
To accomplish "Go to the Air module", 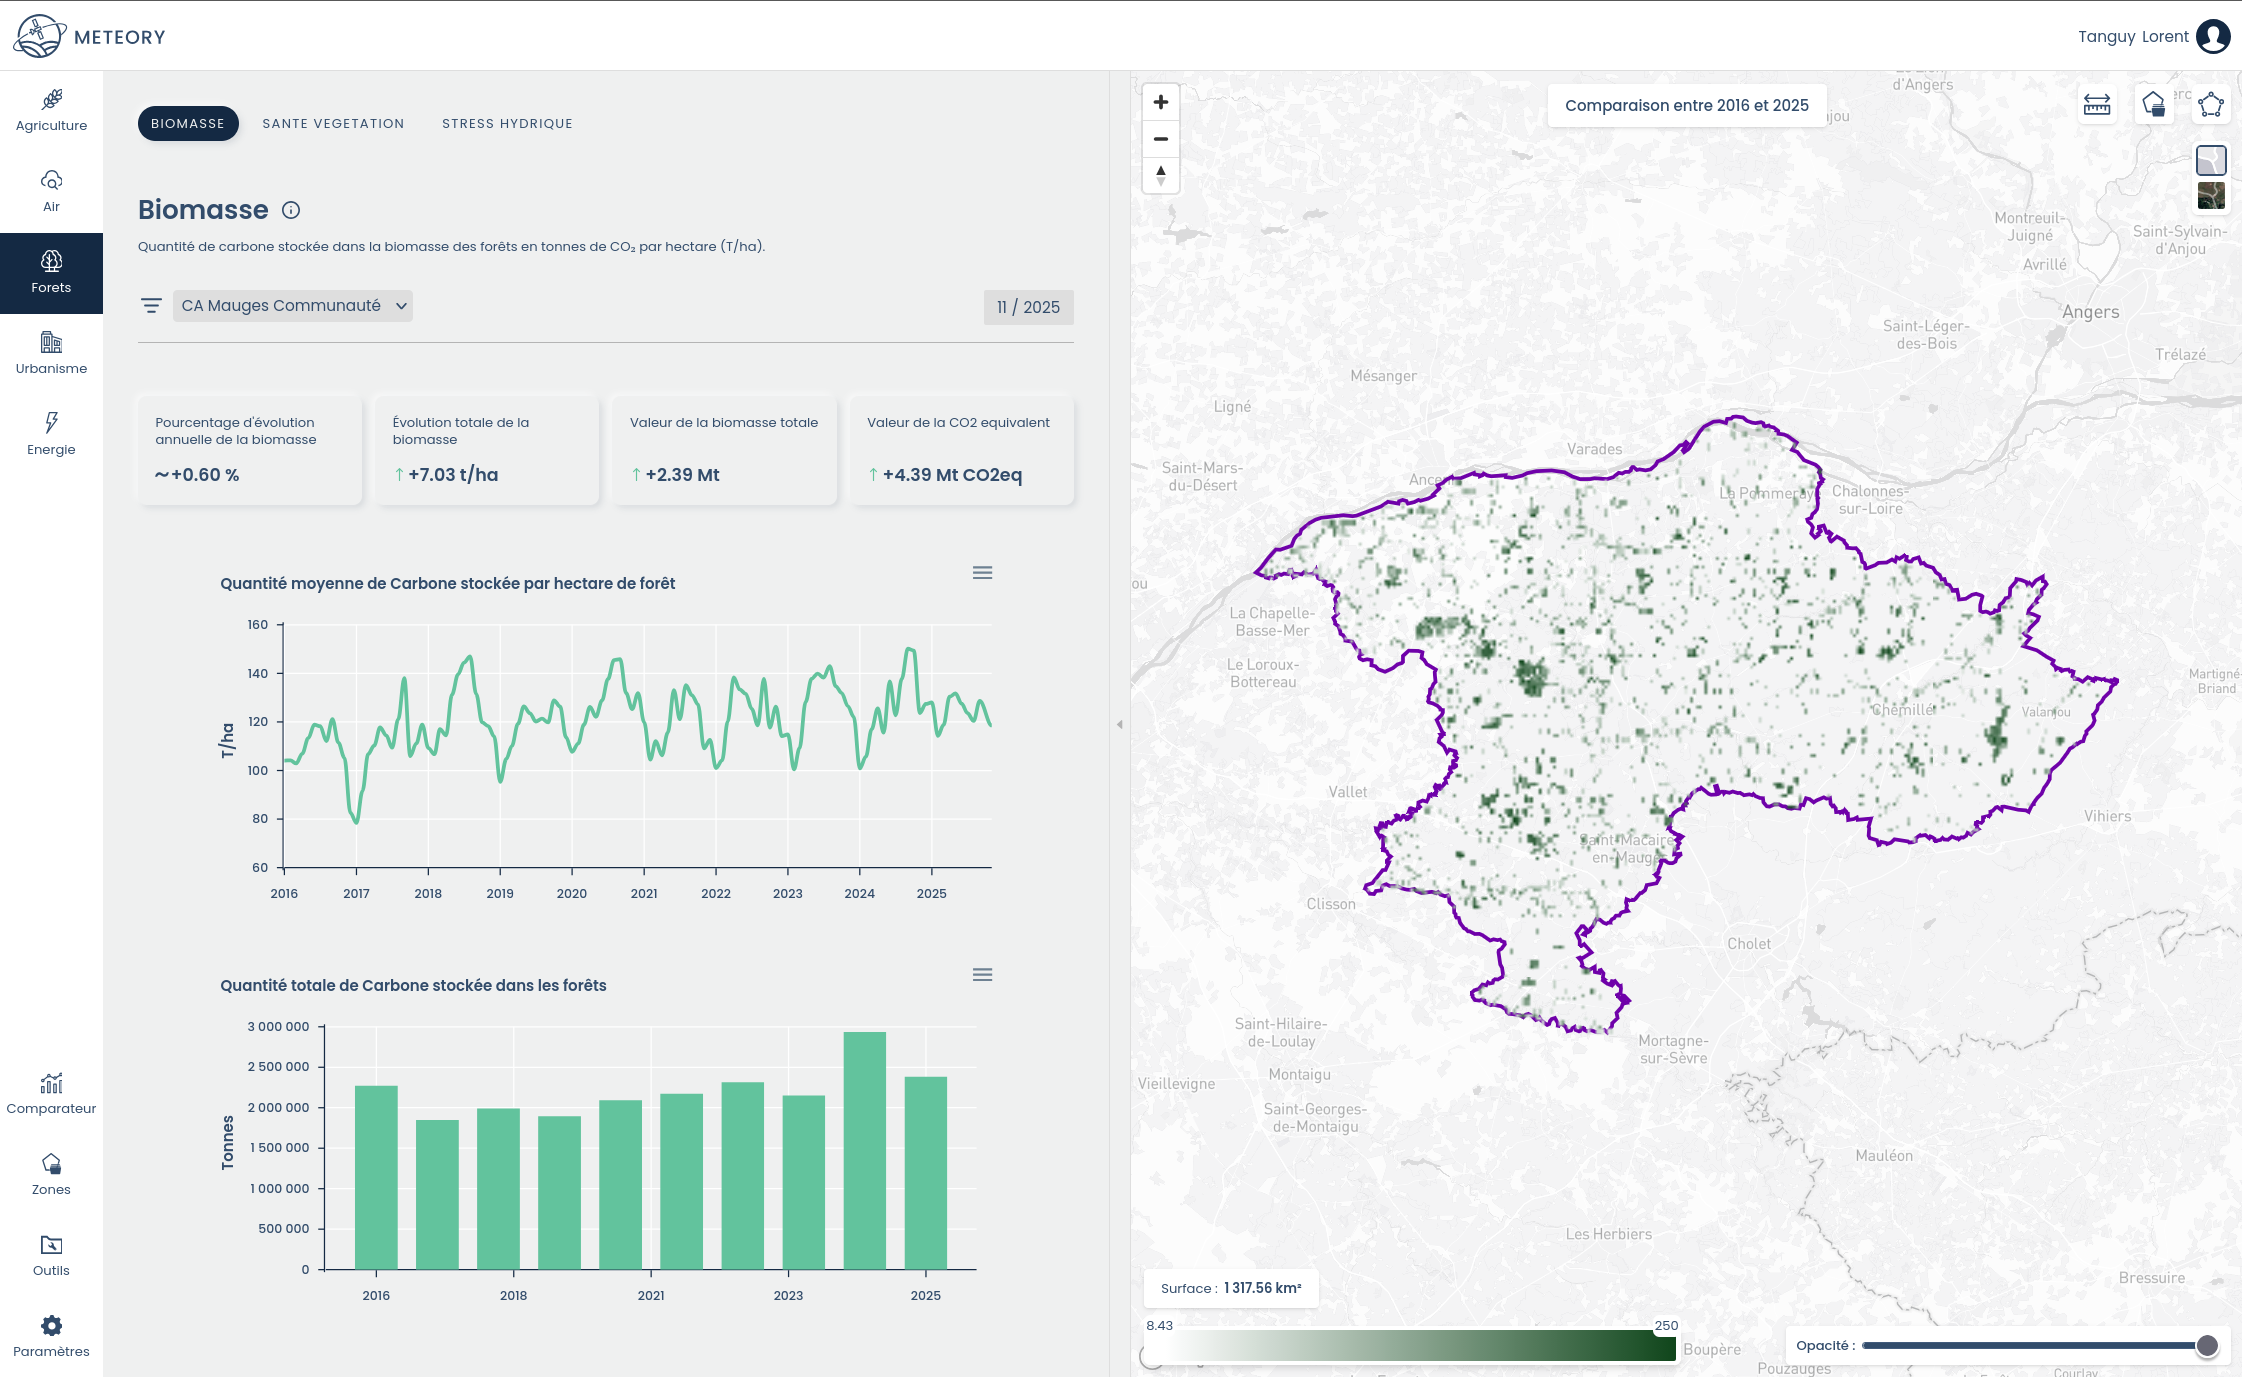I will click(51, 191).
